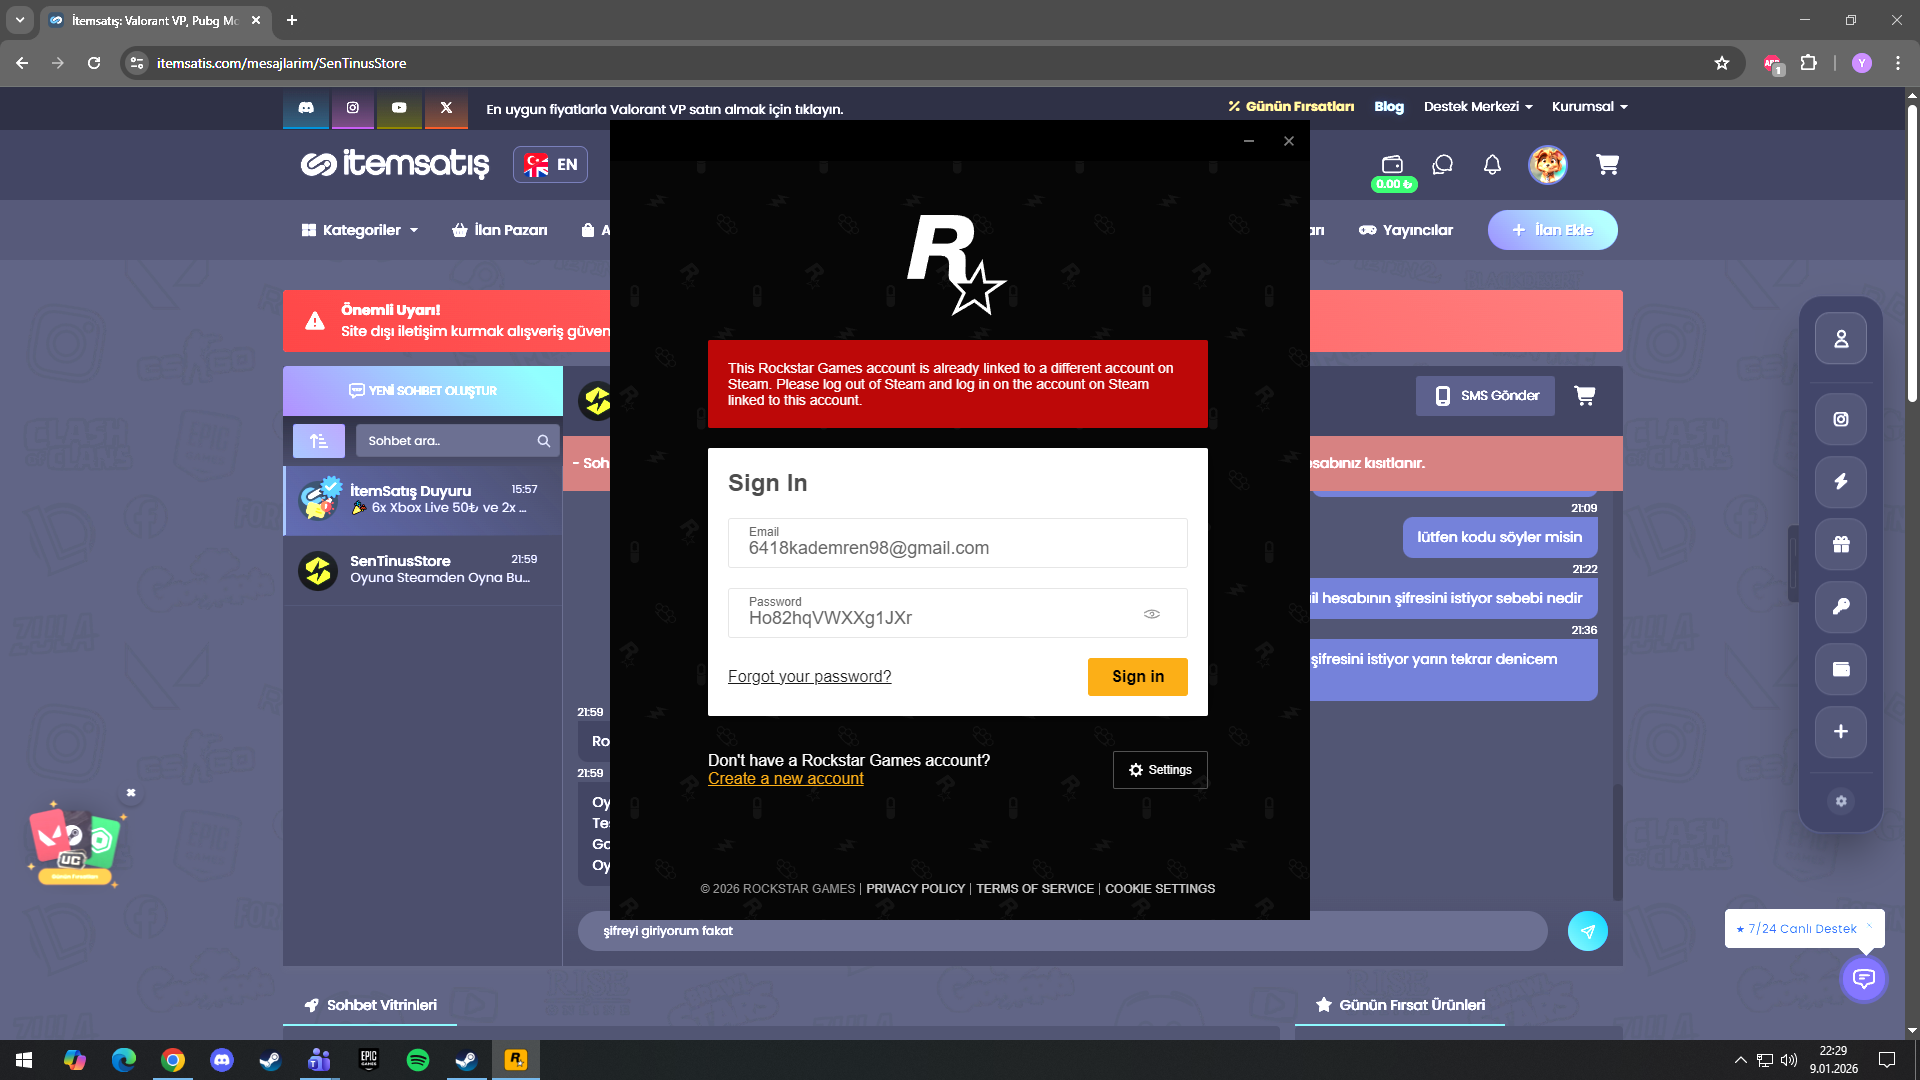Open the X (Twitter) link in the top bar
Image resolution: width=1920 pixels, height=1080 pixels.
click(x=446, y=108)
